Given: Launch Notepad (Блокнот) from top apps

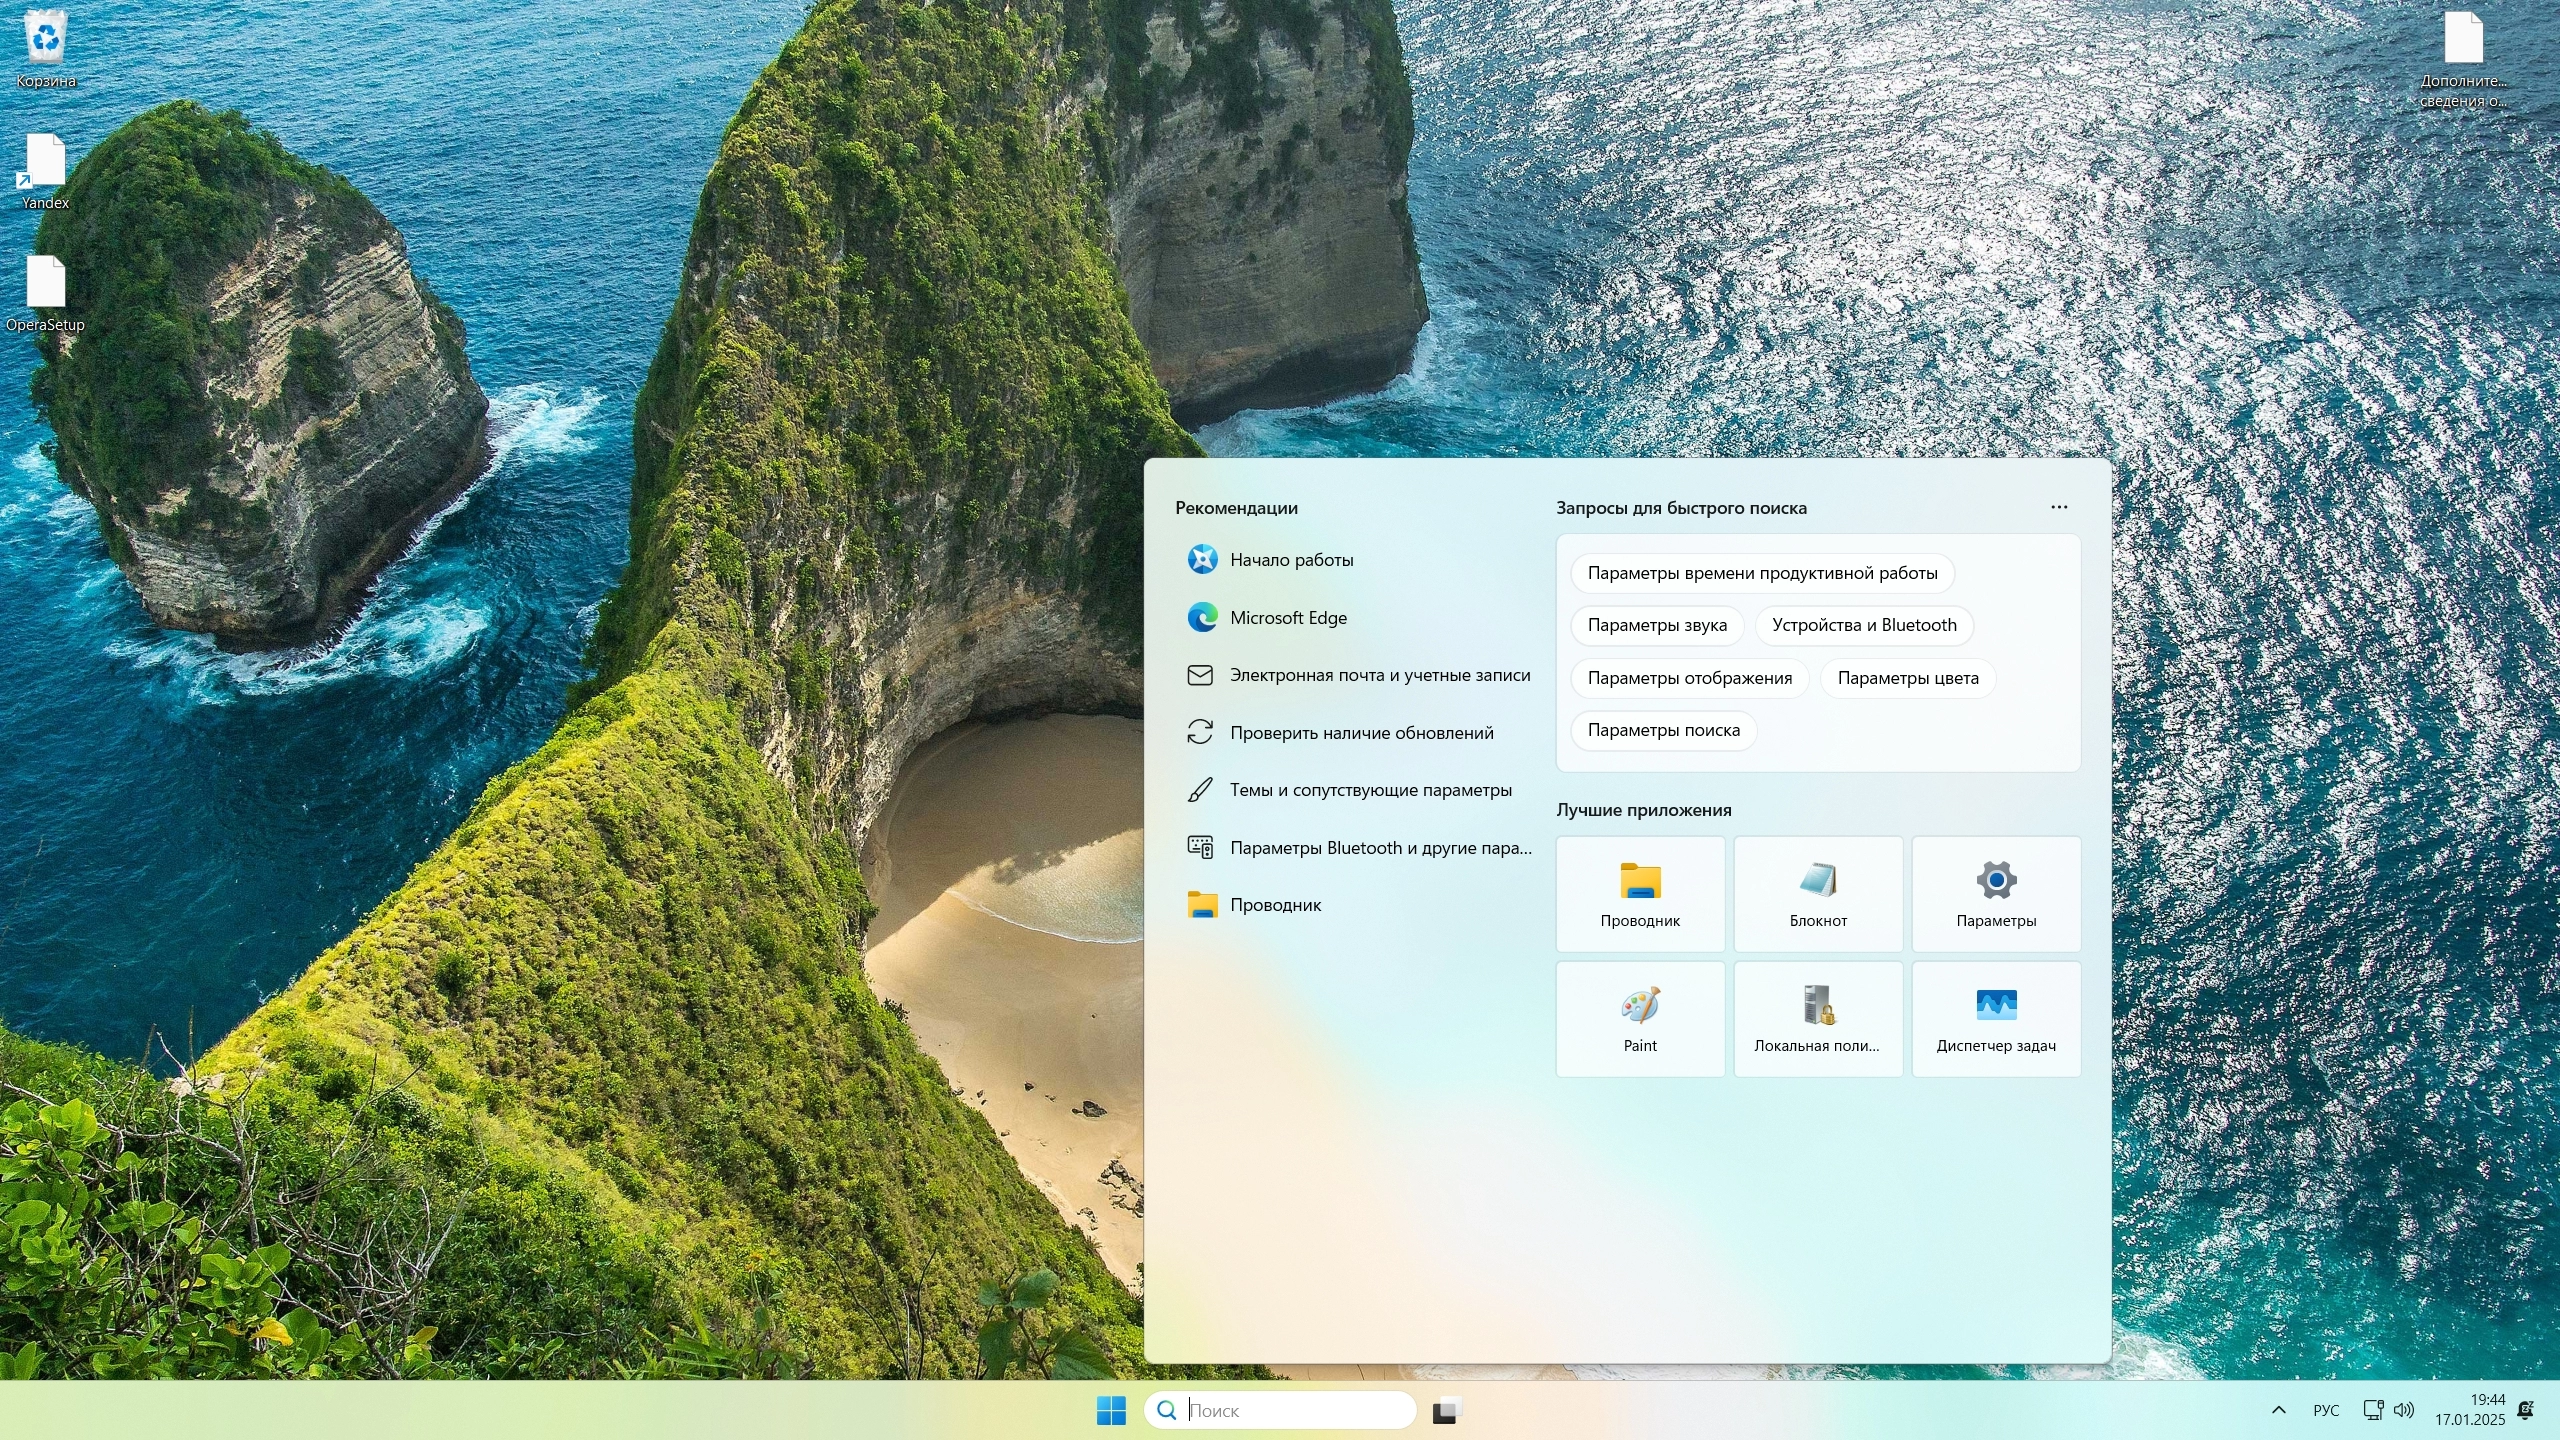Looking at the screenshot, I should [1818, 893].
